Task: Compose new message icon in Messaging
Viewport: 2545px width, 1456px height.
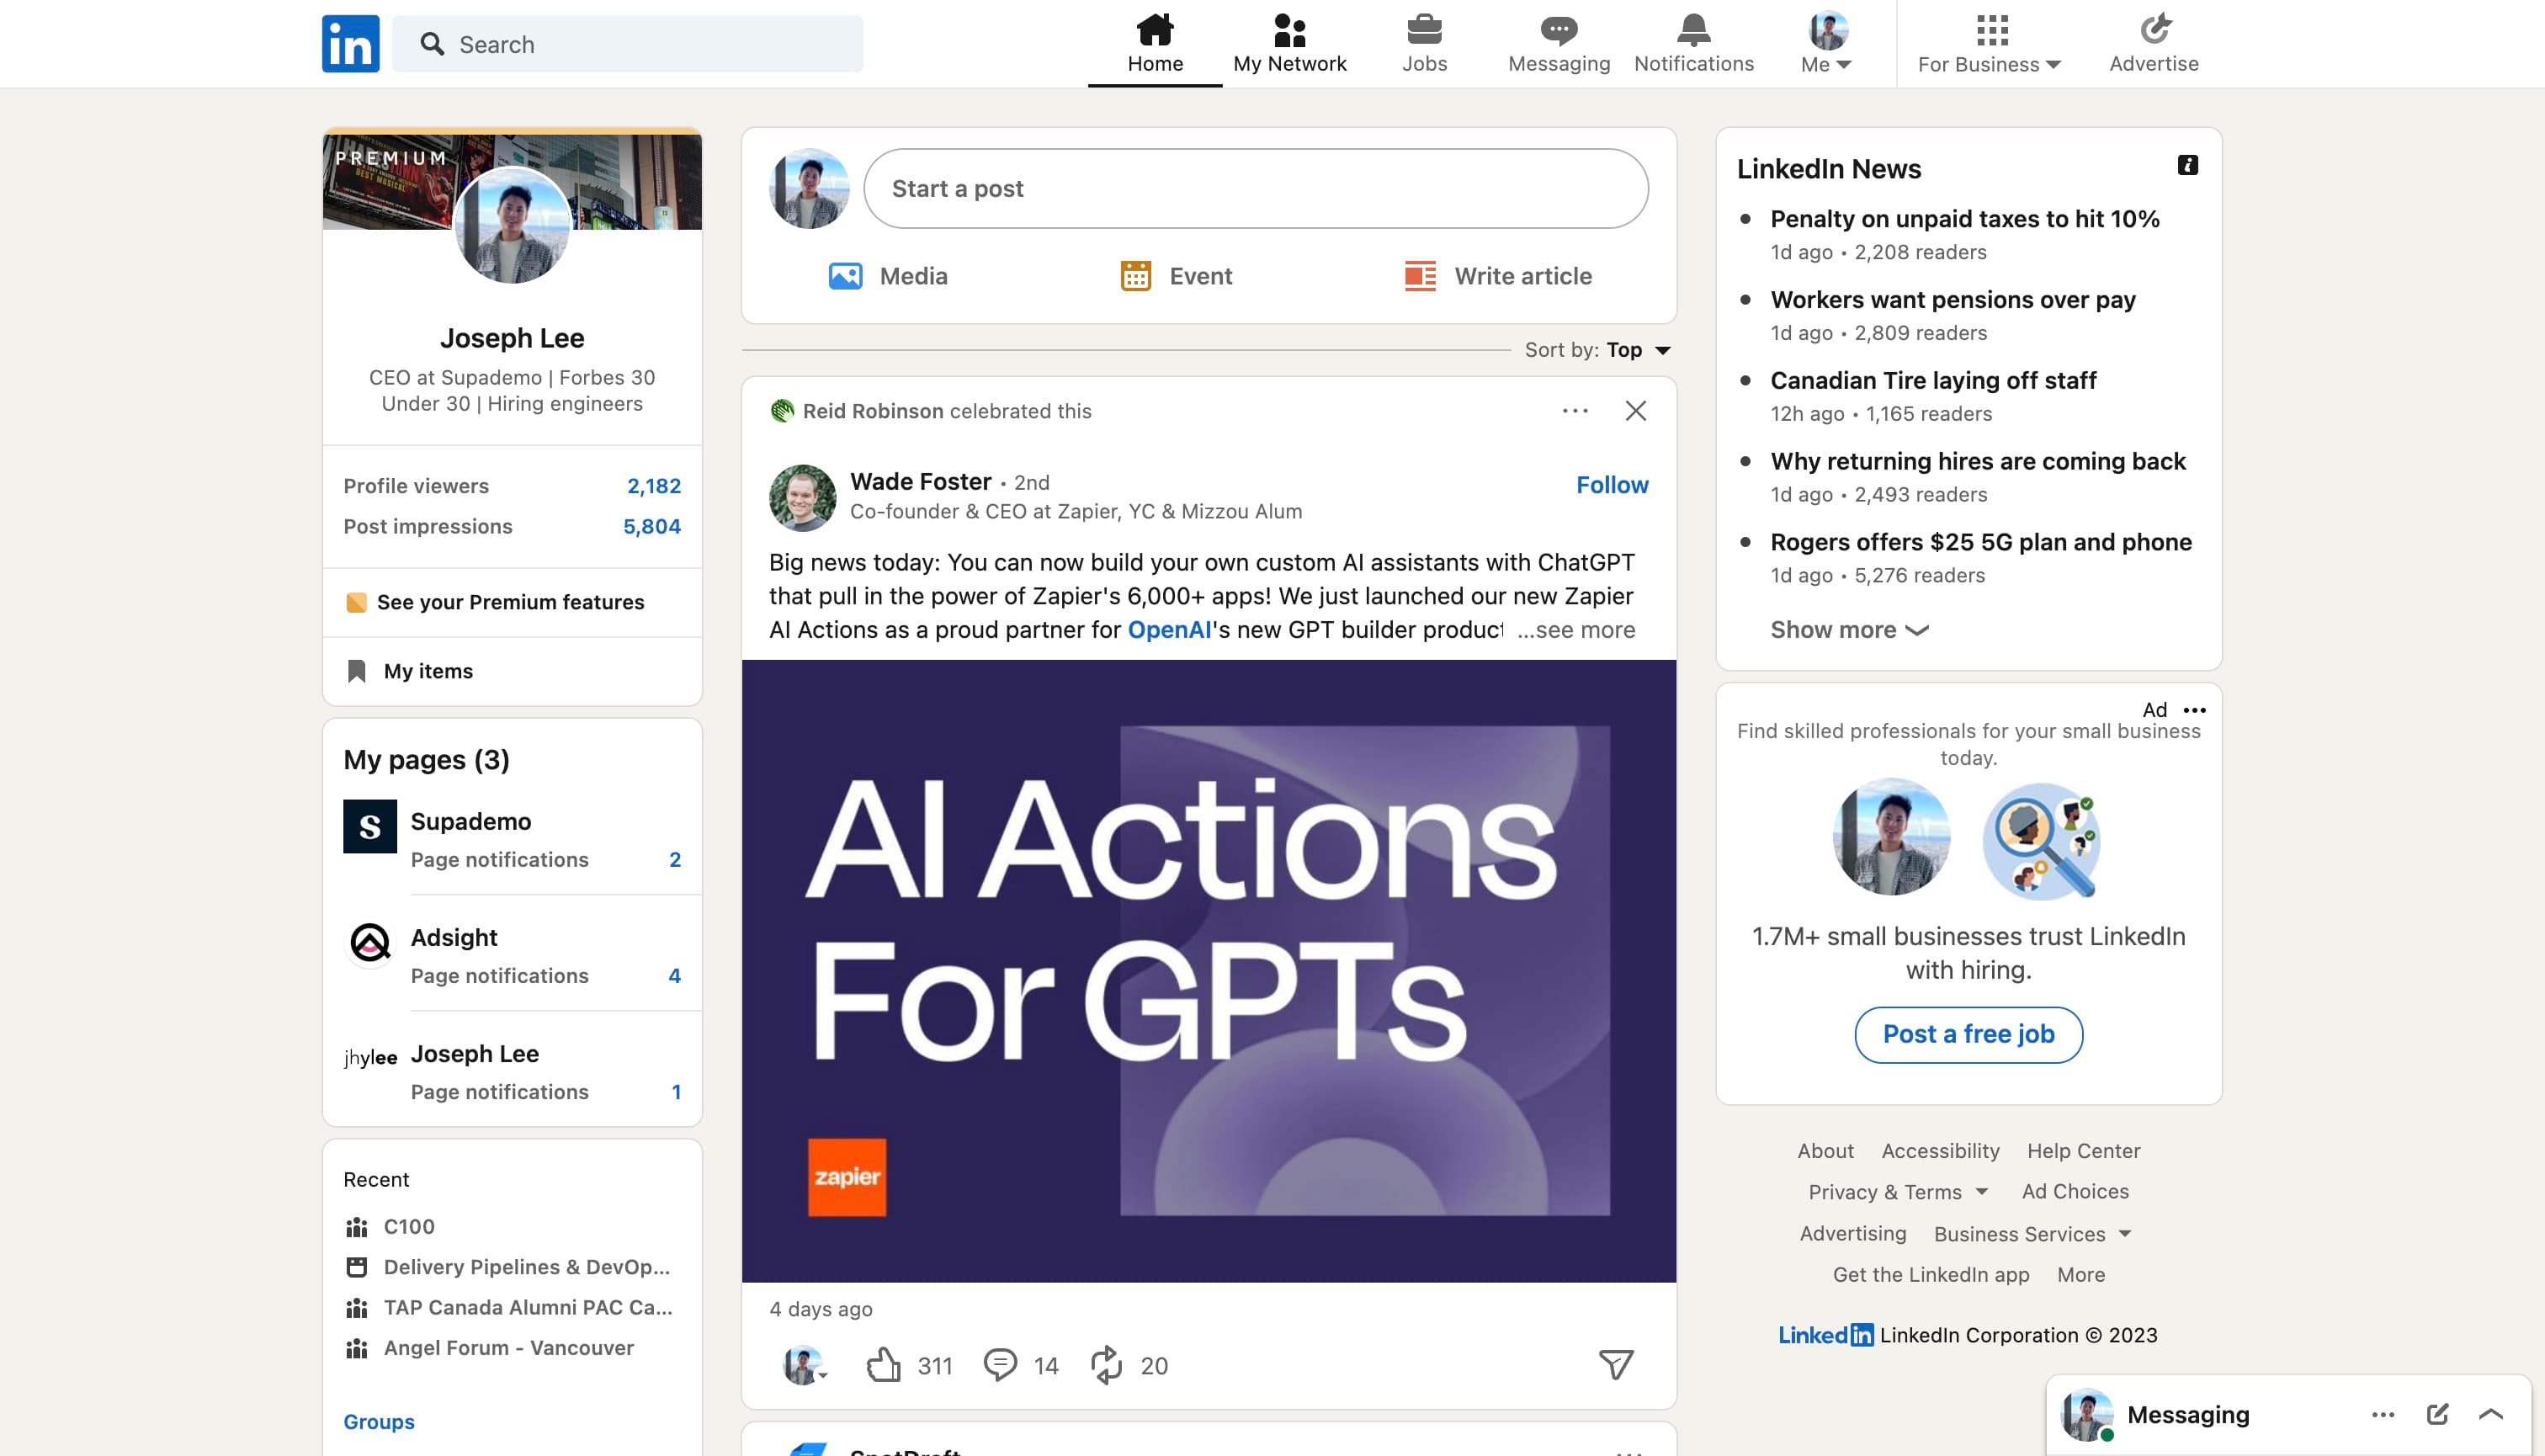Action: (x=2437, y=1414)
